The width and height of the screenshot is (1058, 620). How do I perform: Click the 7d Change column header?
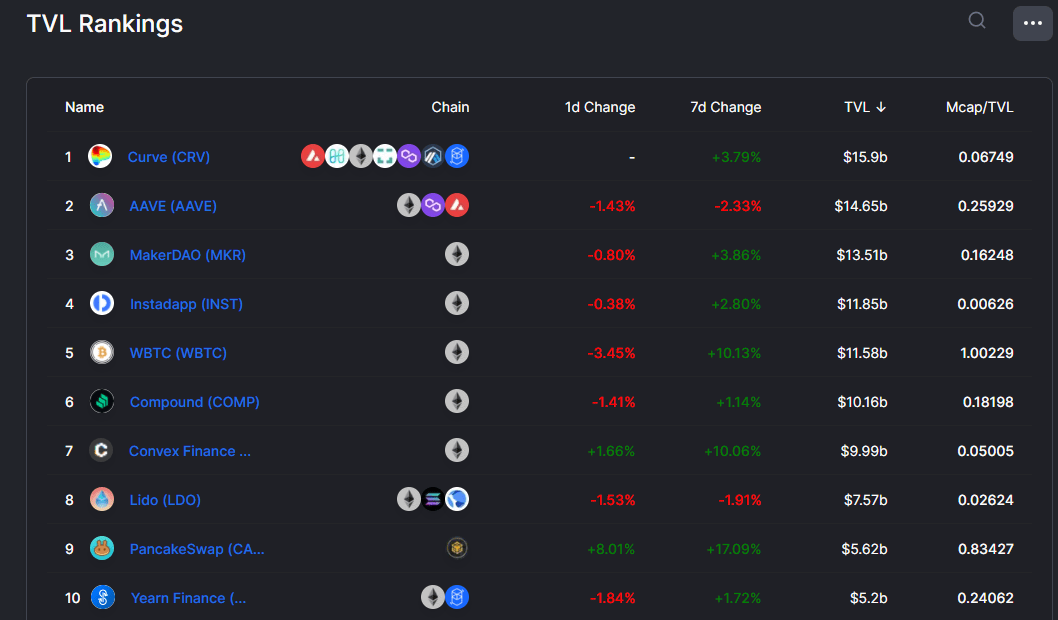(725, 107)
